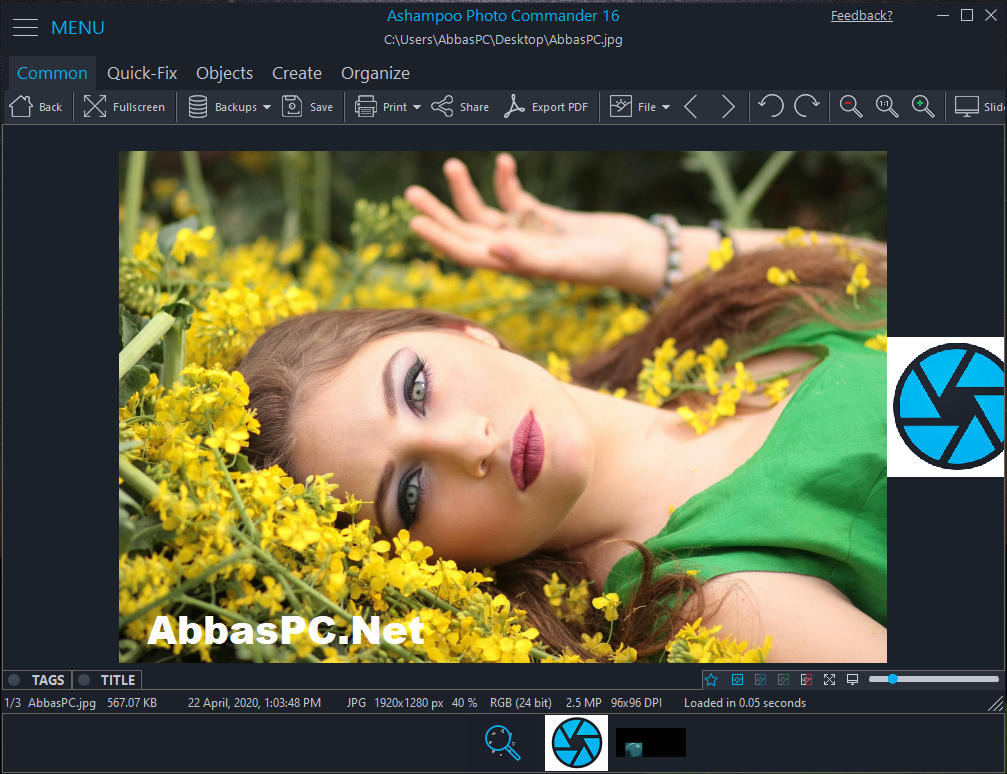1007x774 pixels.
Task: Click the window resize grip corner
Action: point(996,703)
